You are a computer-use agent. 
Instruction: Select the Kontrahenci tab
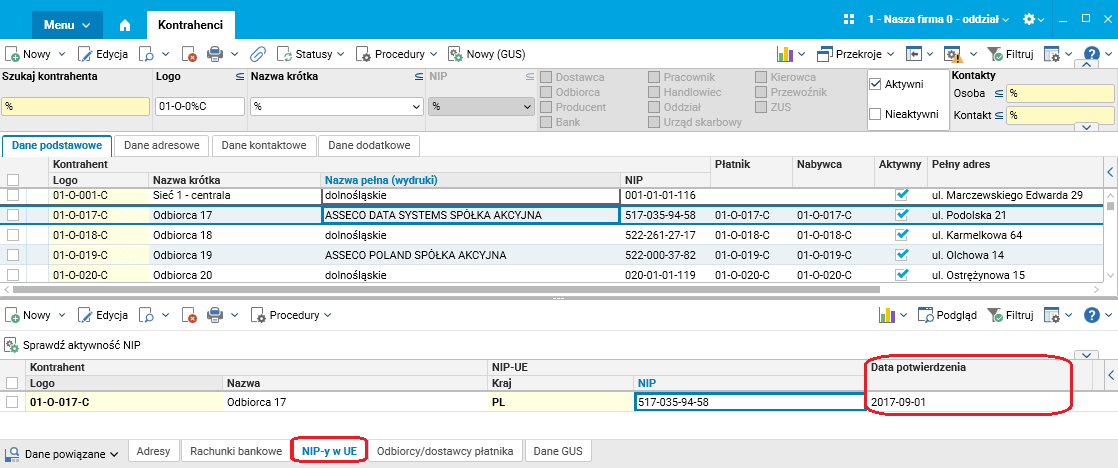(190, 25)
